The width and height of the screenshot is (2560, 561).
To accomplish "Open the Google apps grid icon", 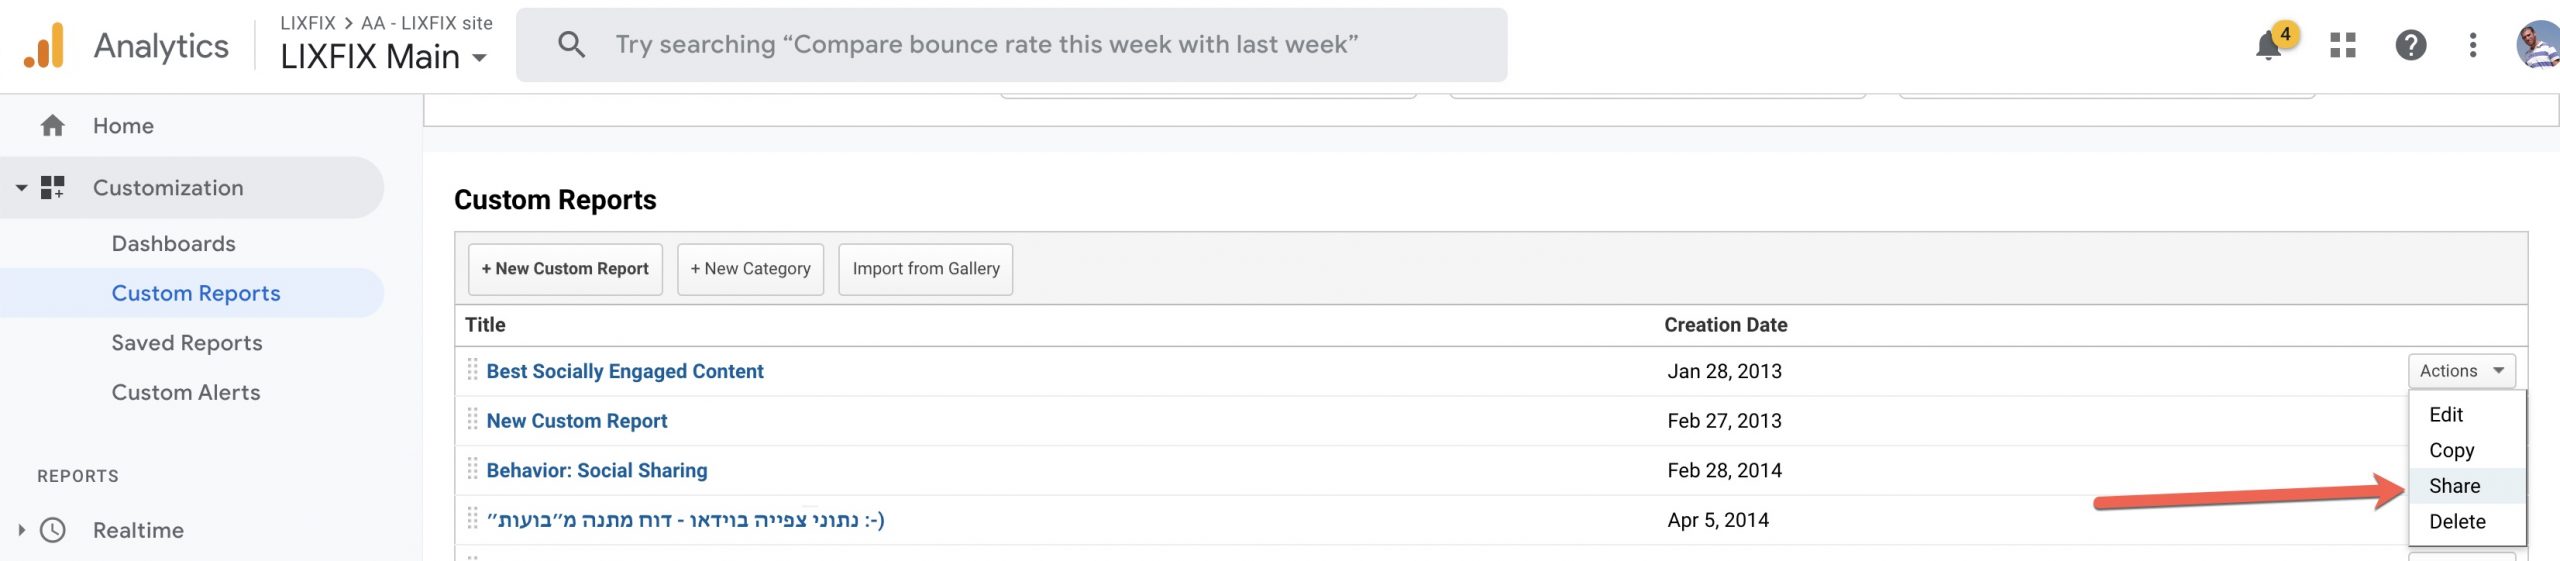I will (2343, 45).
